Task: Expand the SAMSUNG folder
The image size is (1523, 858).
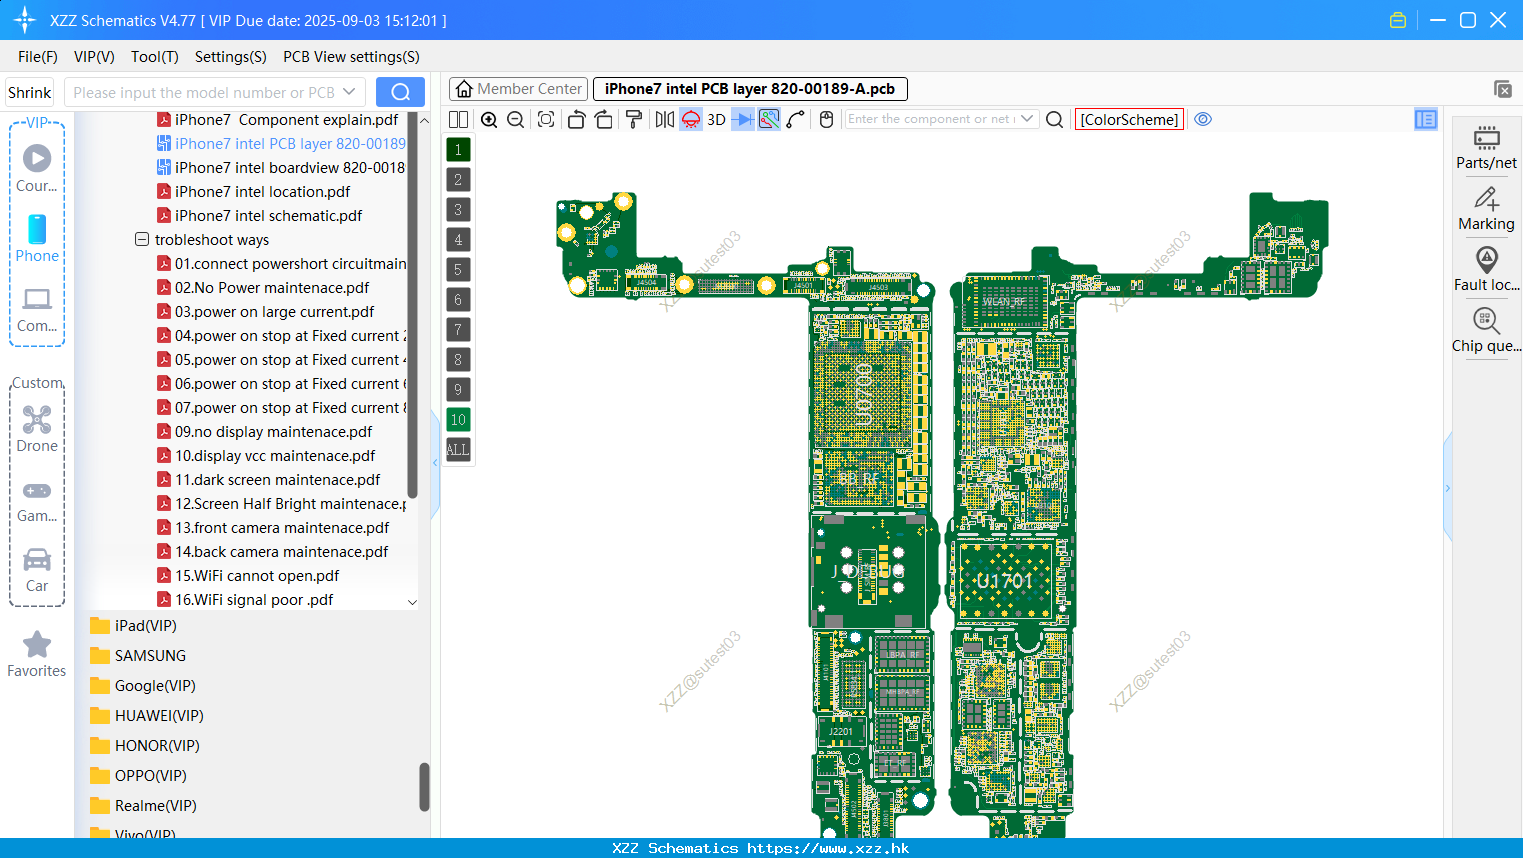Action: 138,656
